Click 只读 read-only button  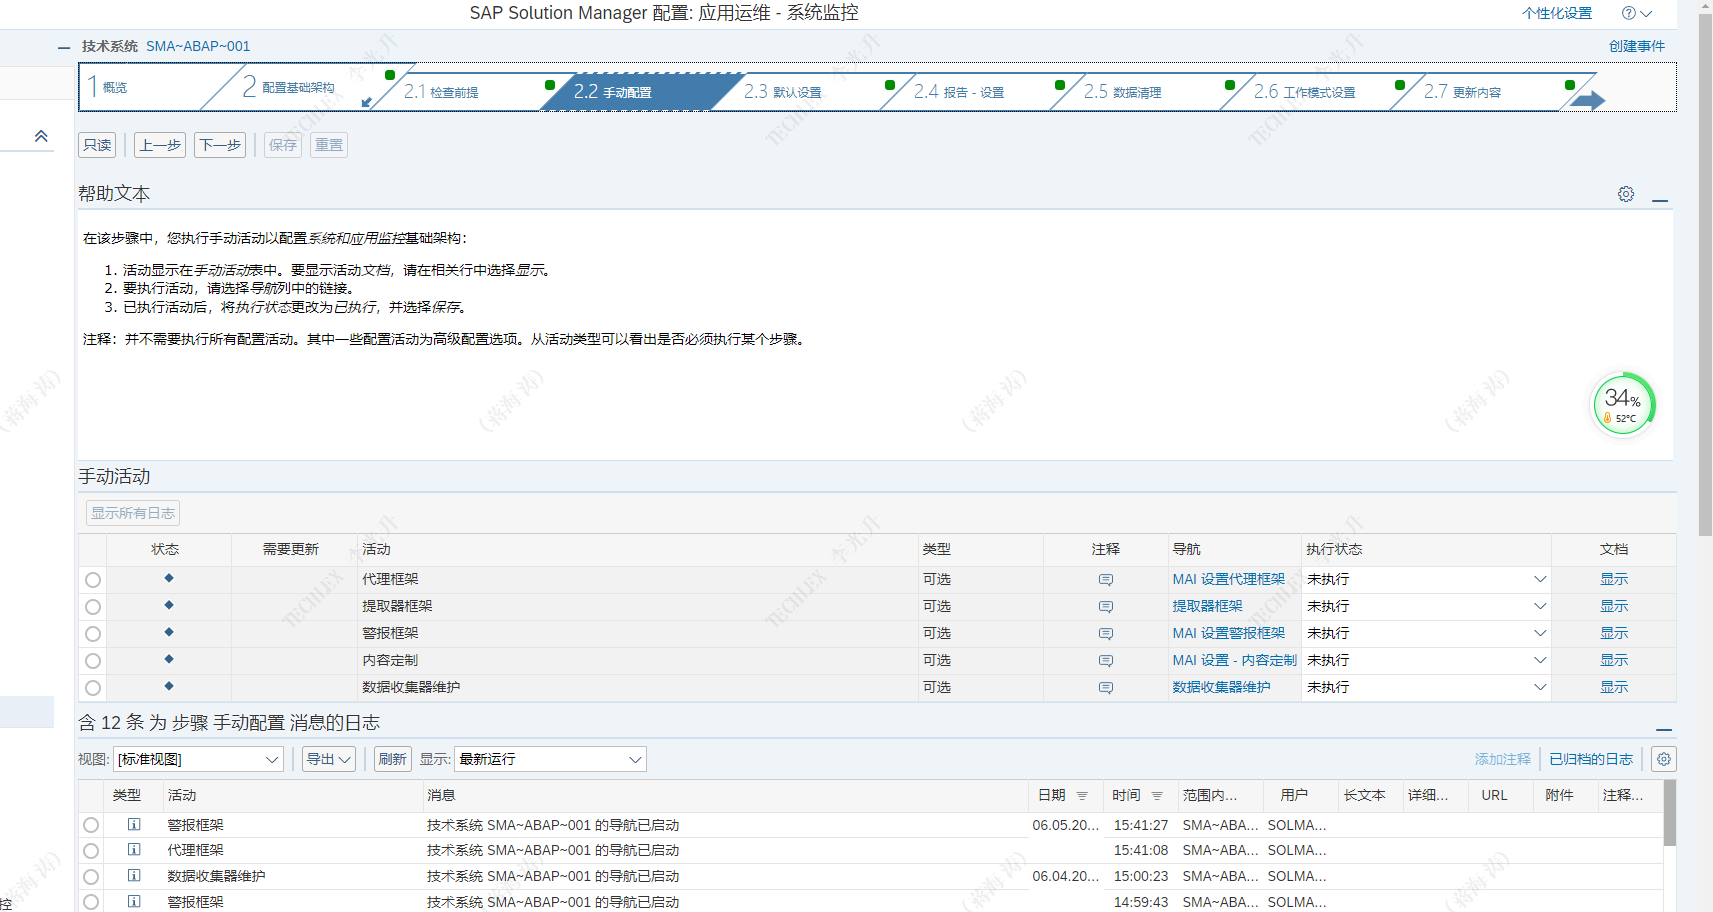coord(97,145)
